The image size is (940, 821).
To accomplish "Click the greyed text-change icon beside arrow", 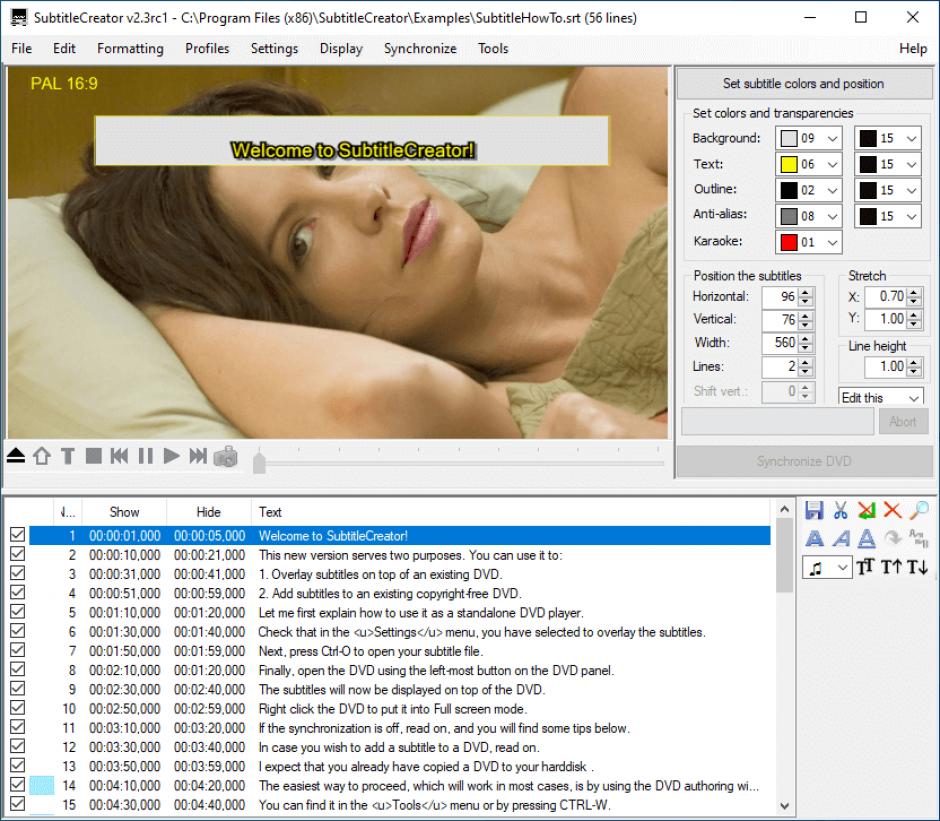I will [x=918, y=538].
